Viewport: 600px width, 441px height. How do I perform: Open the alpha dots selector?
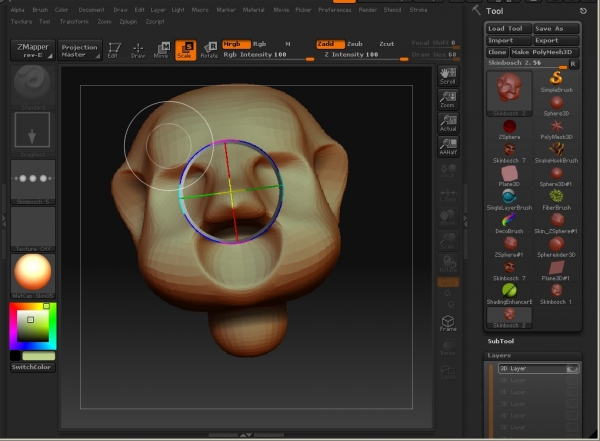point(33,182)
